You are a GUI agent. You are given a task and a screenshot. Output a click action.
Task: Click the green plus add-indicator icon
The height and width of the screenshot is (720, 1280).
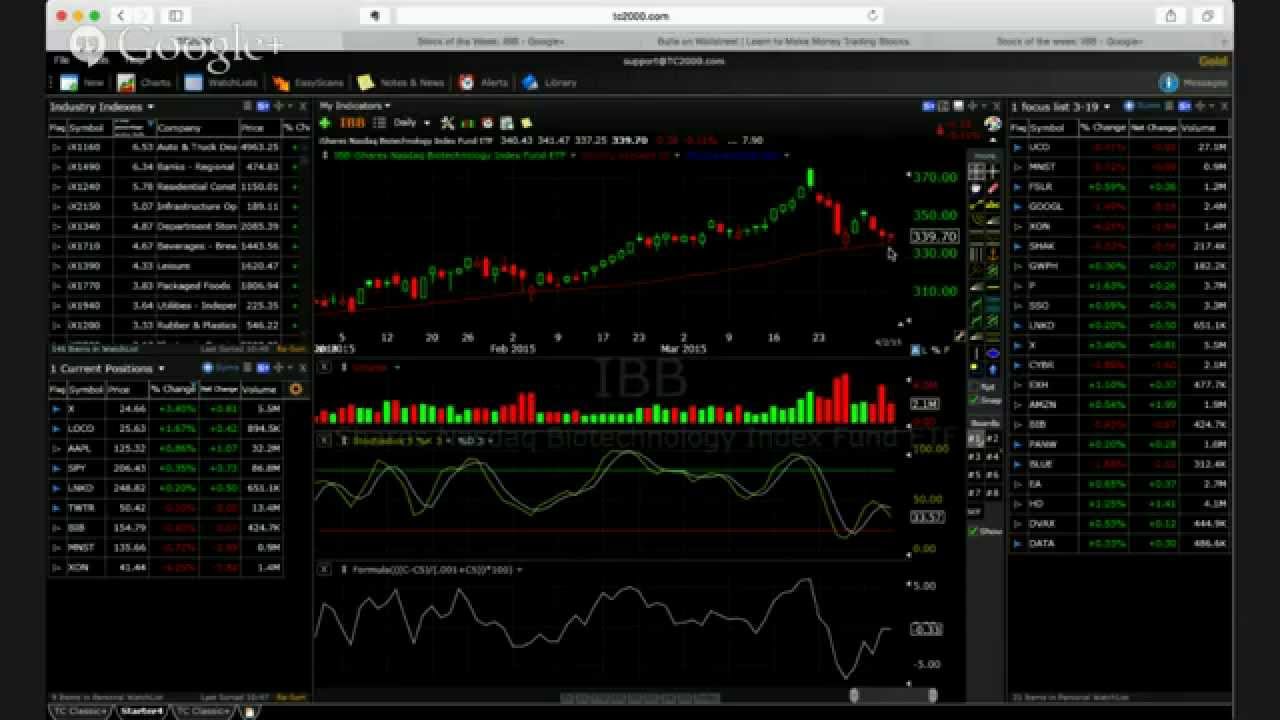tap(325, 123)
